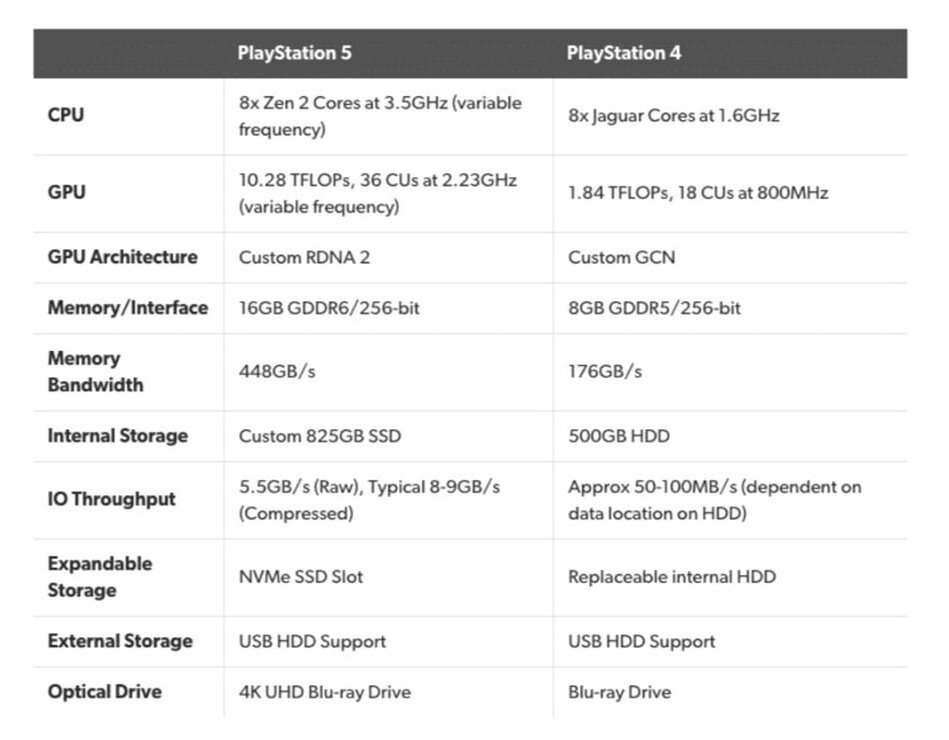Select the Memory/Interface row label
The image size is (949, 740).
[x=127, y=308]
